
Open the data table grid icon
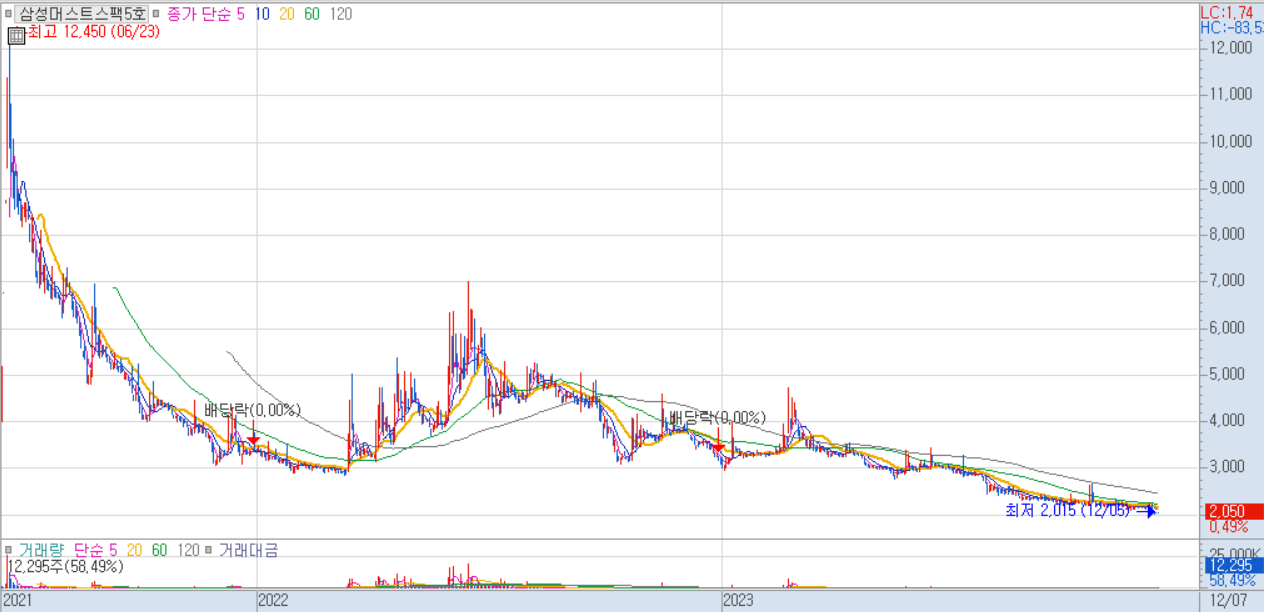(x=15, y=35)
